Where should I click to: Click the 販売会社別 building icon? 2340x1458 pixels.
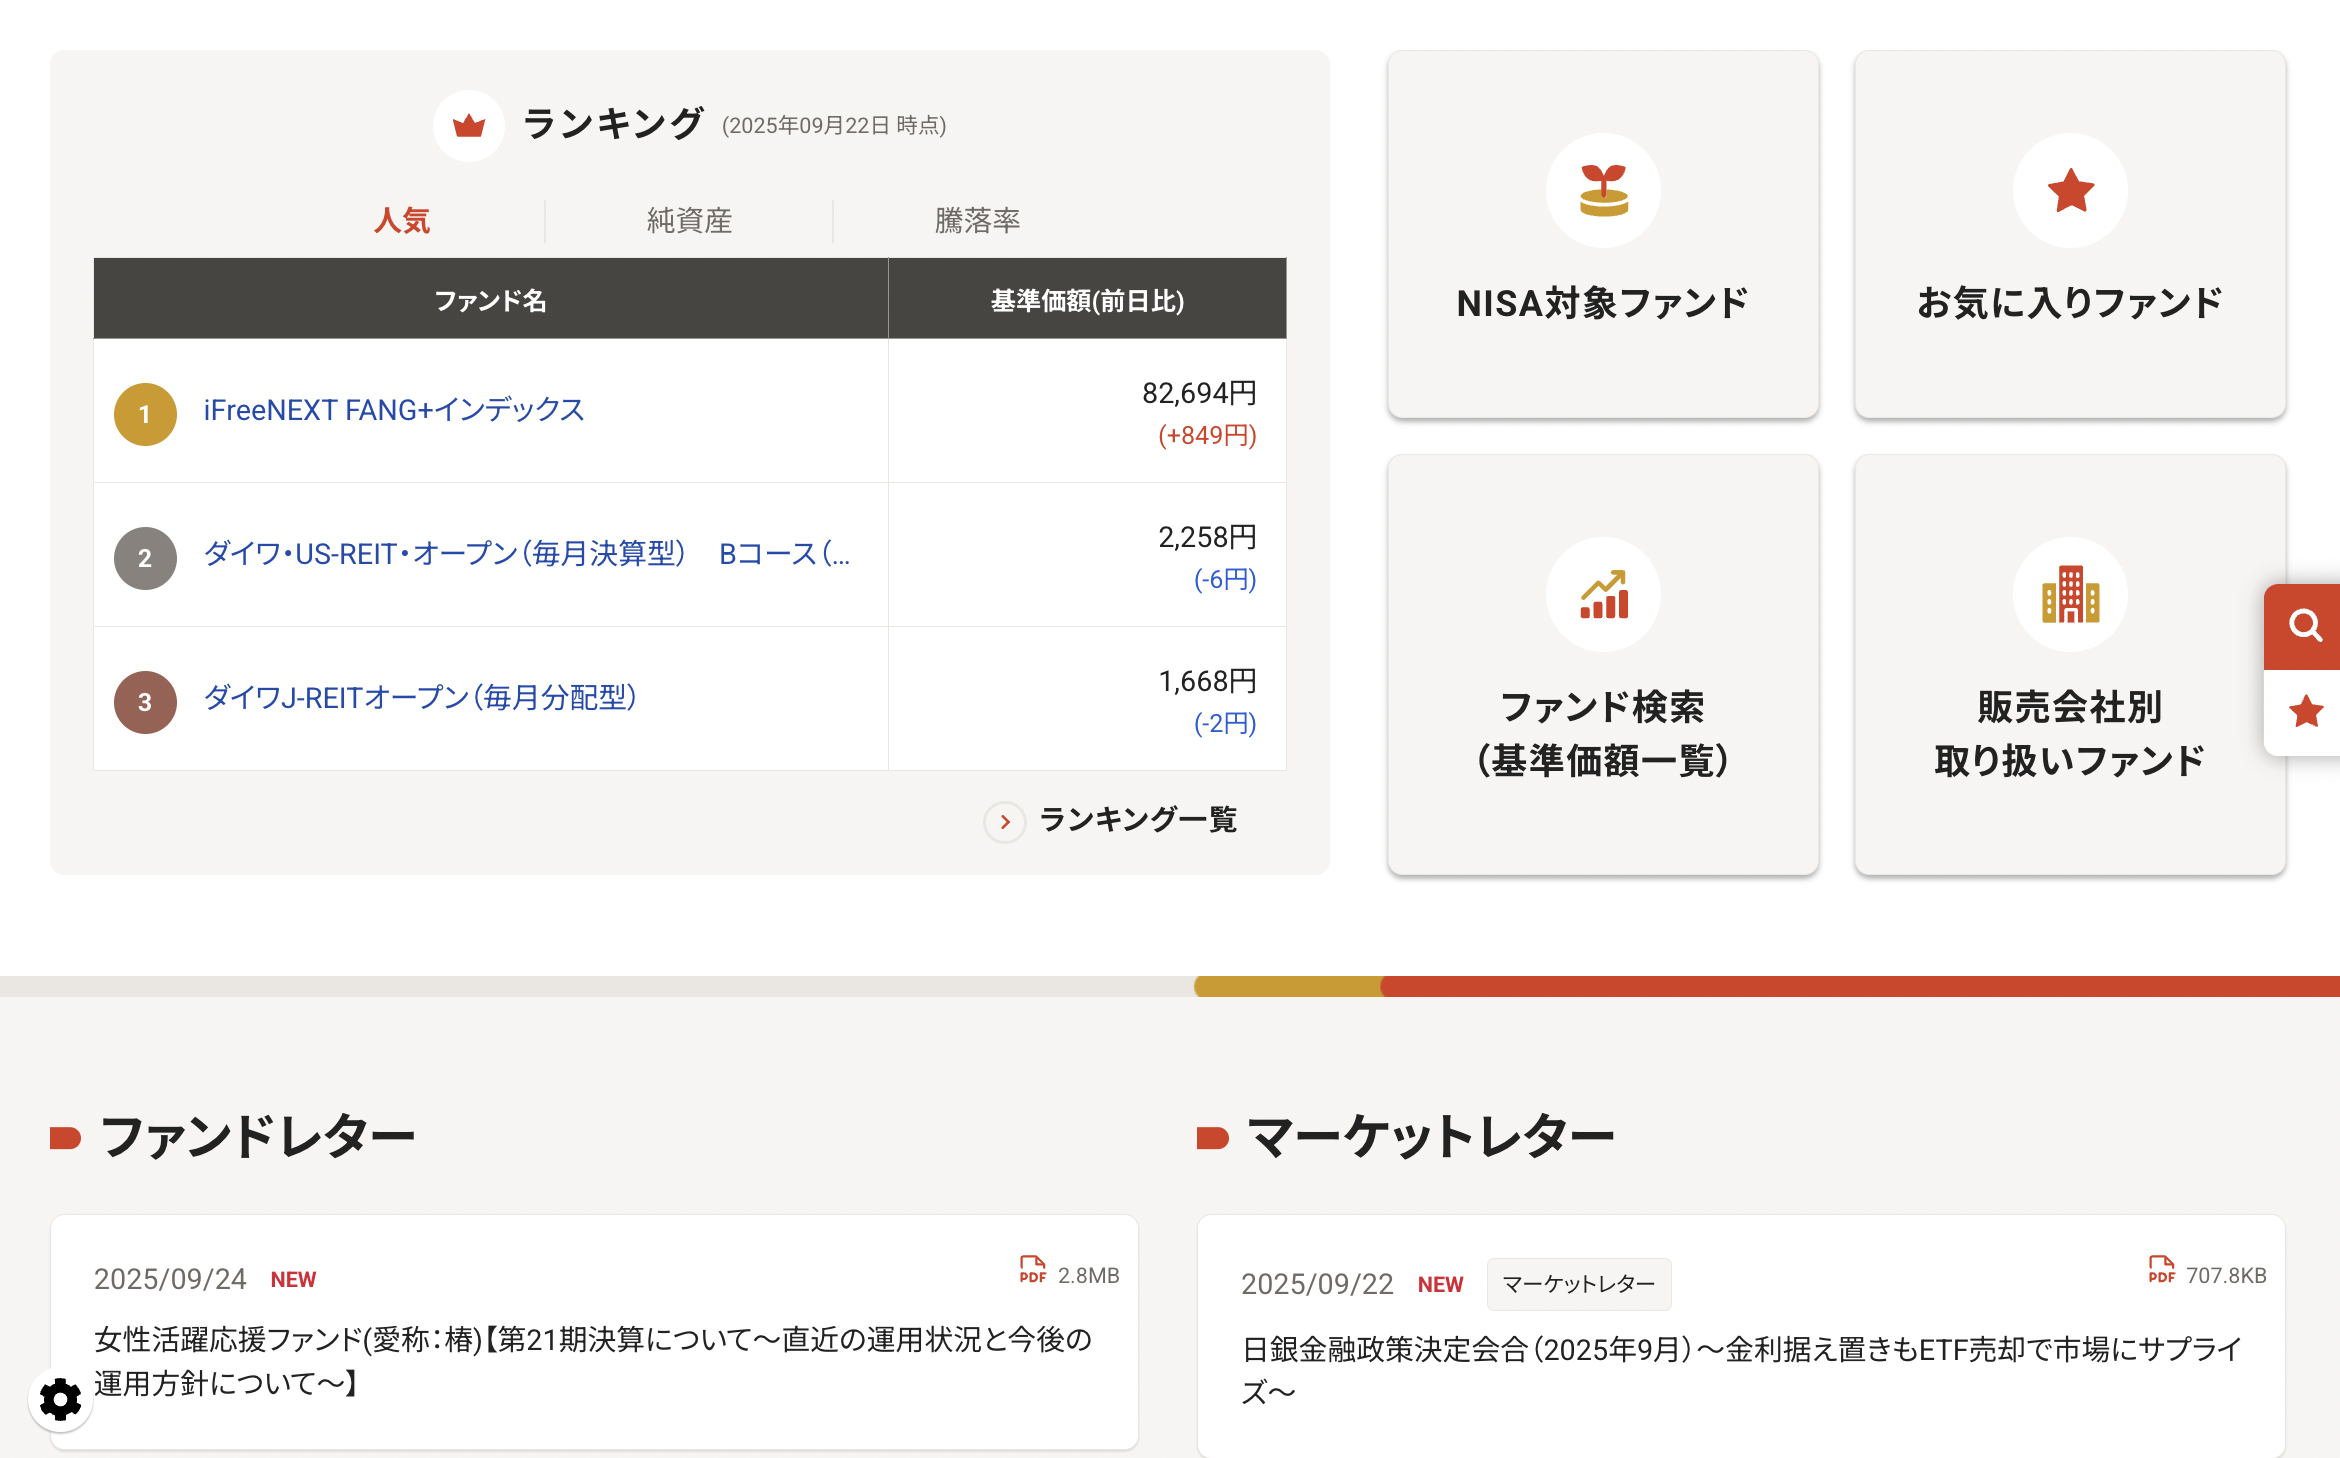[x=2070, y=595]
